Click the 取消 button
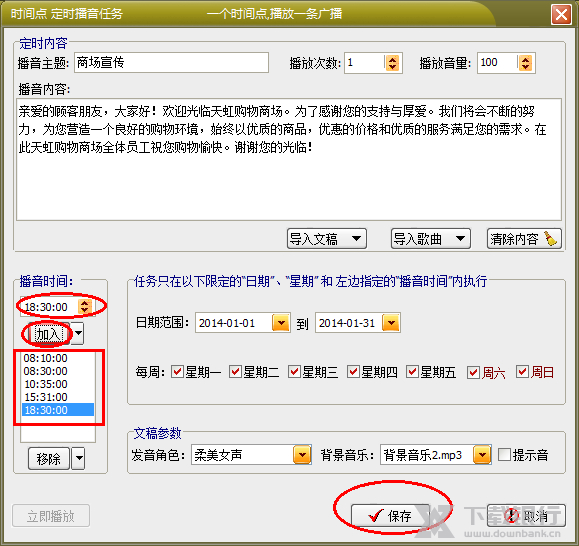 tap(526, 515)
